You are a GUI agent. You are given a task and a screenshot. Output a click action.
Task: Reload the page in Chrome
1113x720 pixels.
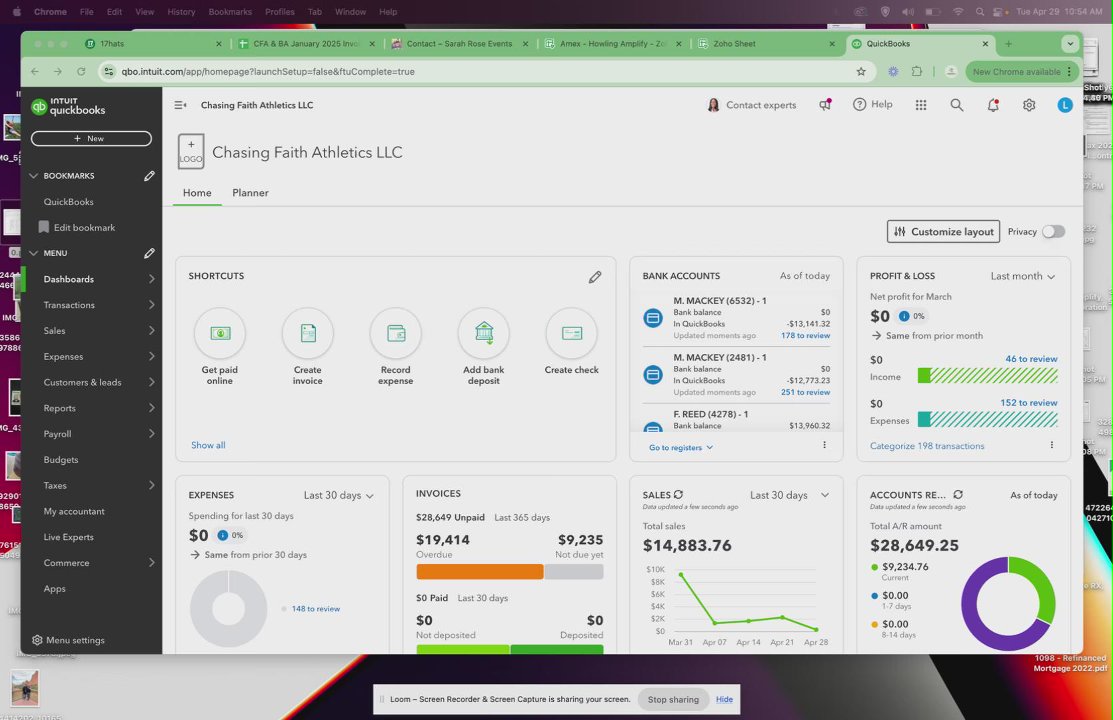click(x=81, y=72)
